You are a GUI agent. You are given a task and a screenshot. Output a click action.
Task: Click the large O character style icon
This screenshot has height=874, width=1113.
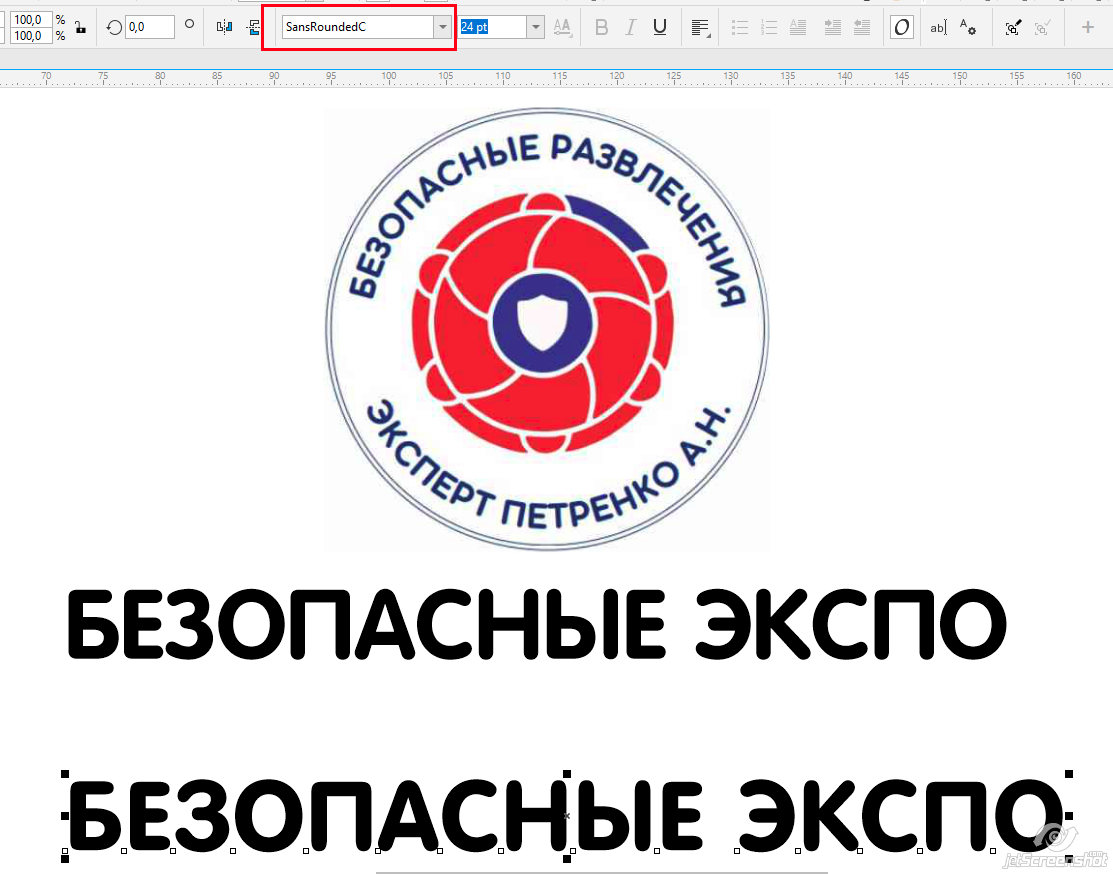pos(901,27)
